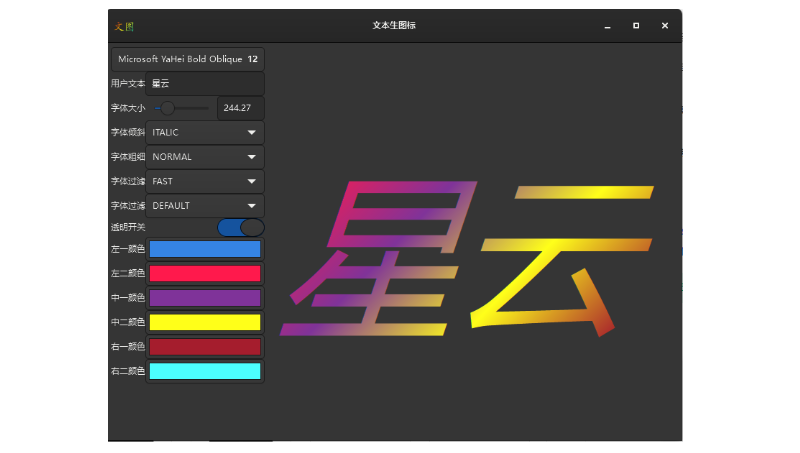
Task: Toggle the 透明开关 switch
Action: tap(241, 228)
